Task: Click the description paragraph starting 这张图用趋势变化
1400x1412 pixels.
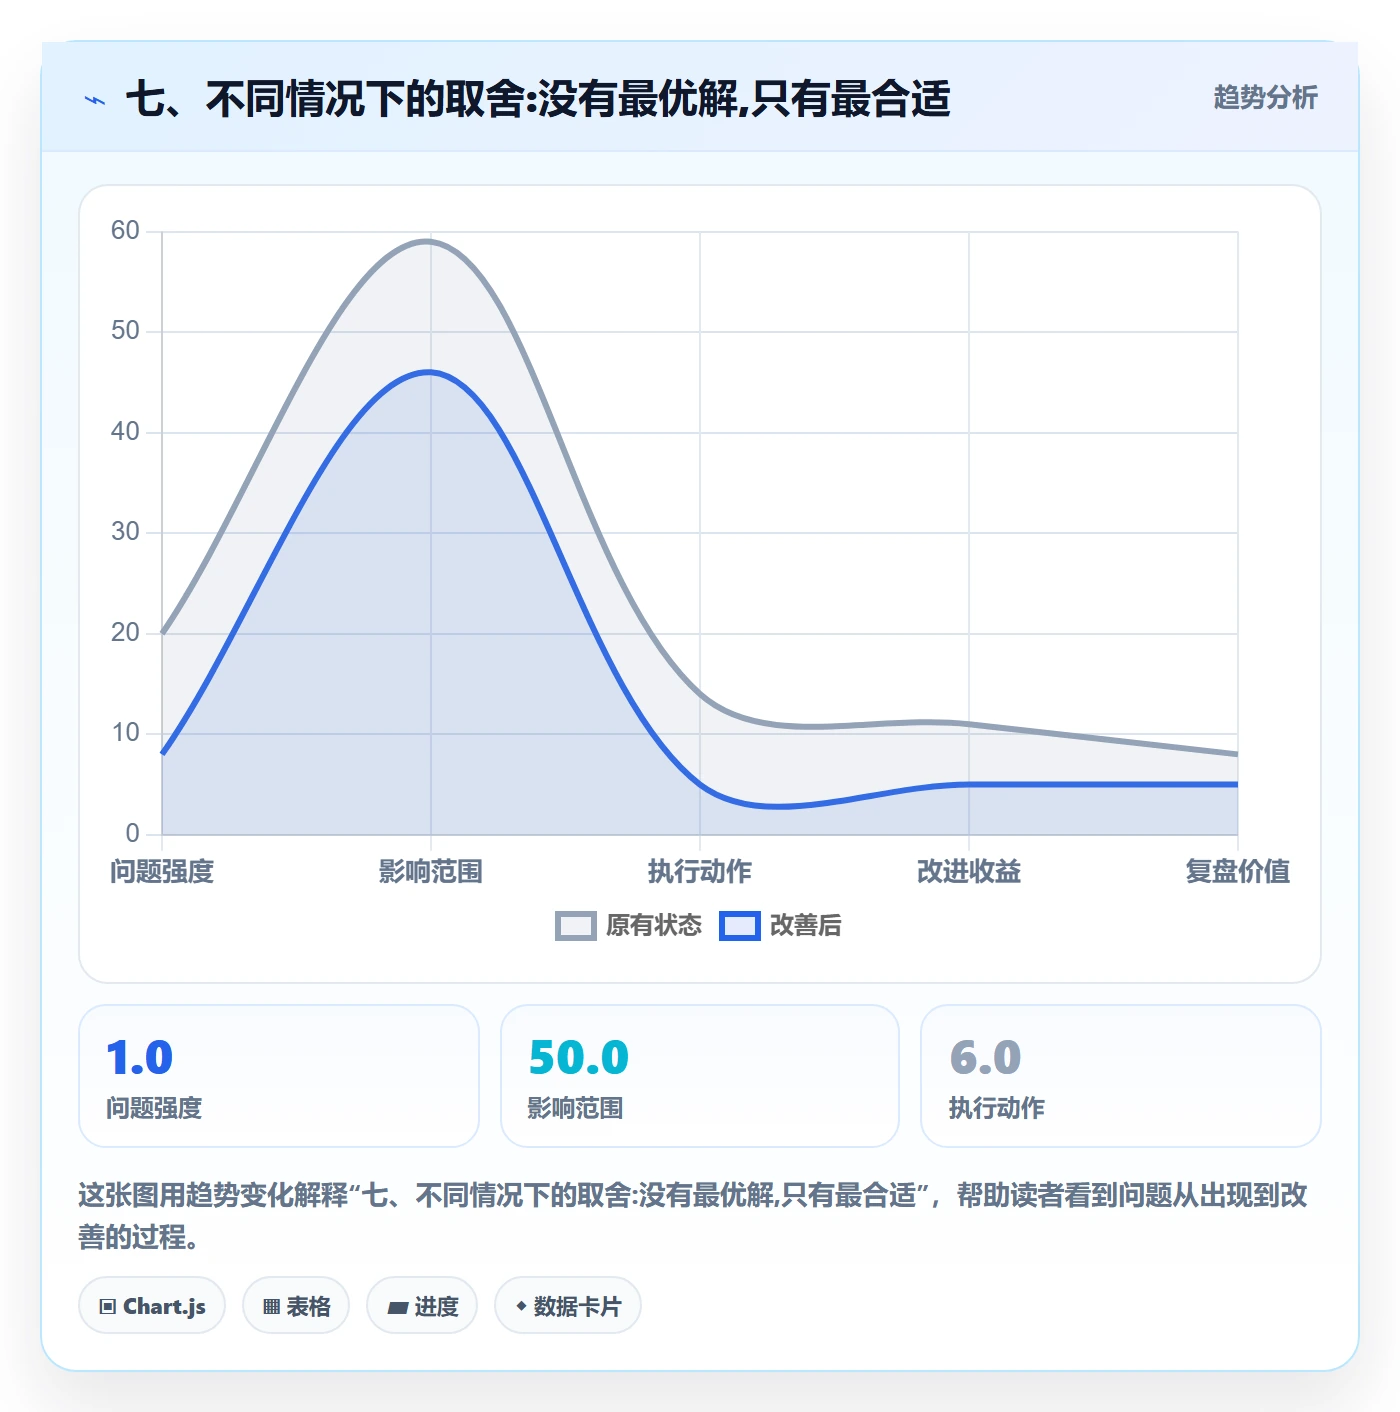Action: 693,1216
